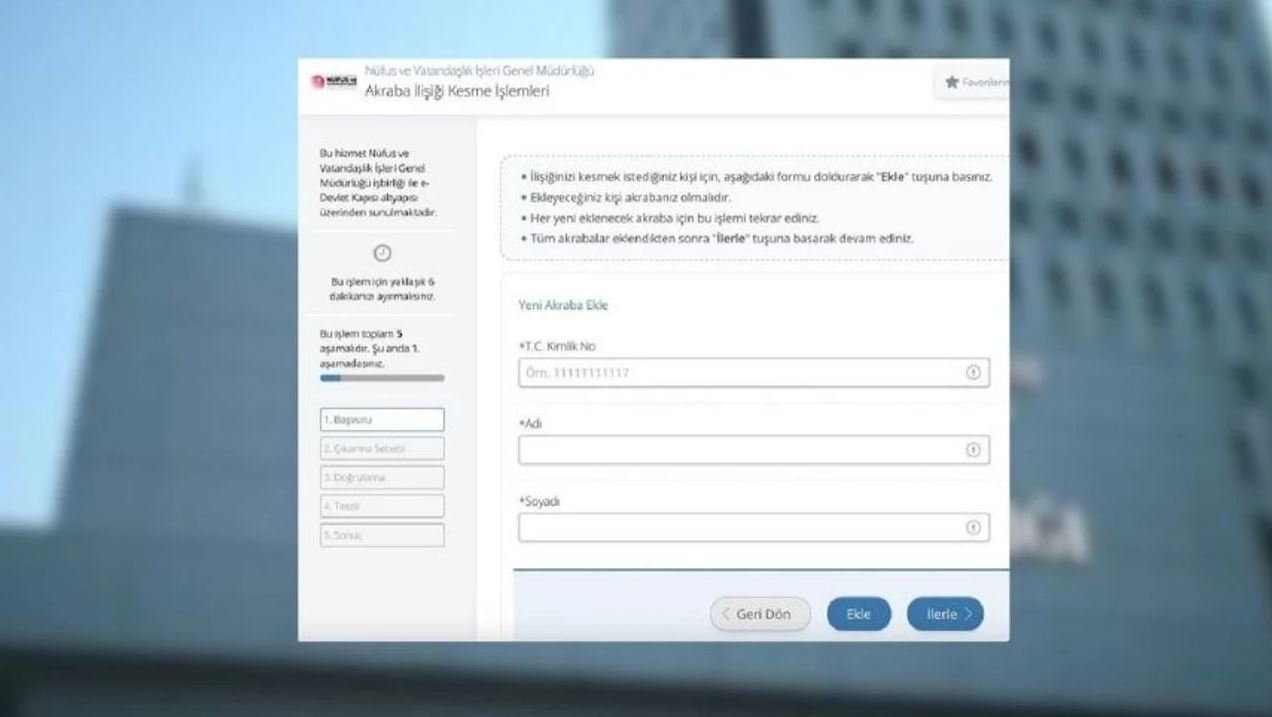The width and height of the screenshot is (1272, 717).
Task: Focus the T.C. Kimlik No input
Action: tap(738, 373)
